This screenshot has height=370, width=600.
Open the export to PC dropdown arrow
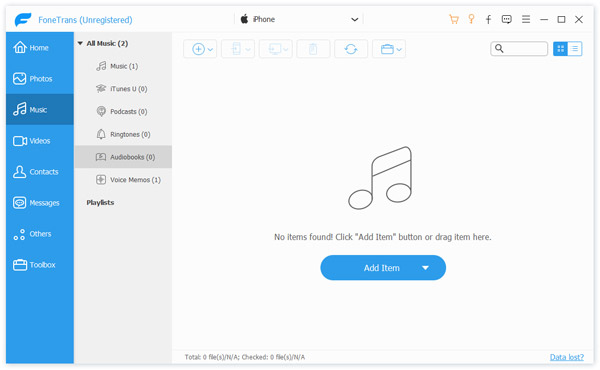[285, 49]
